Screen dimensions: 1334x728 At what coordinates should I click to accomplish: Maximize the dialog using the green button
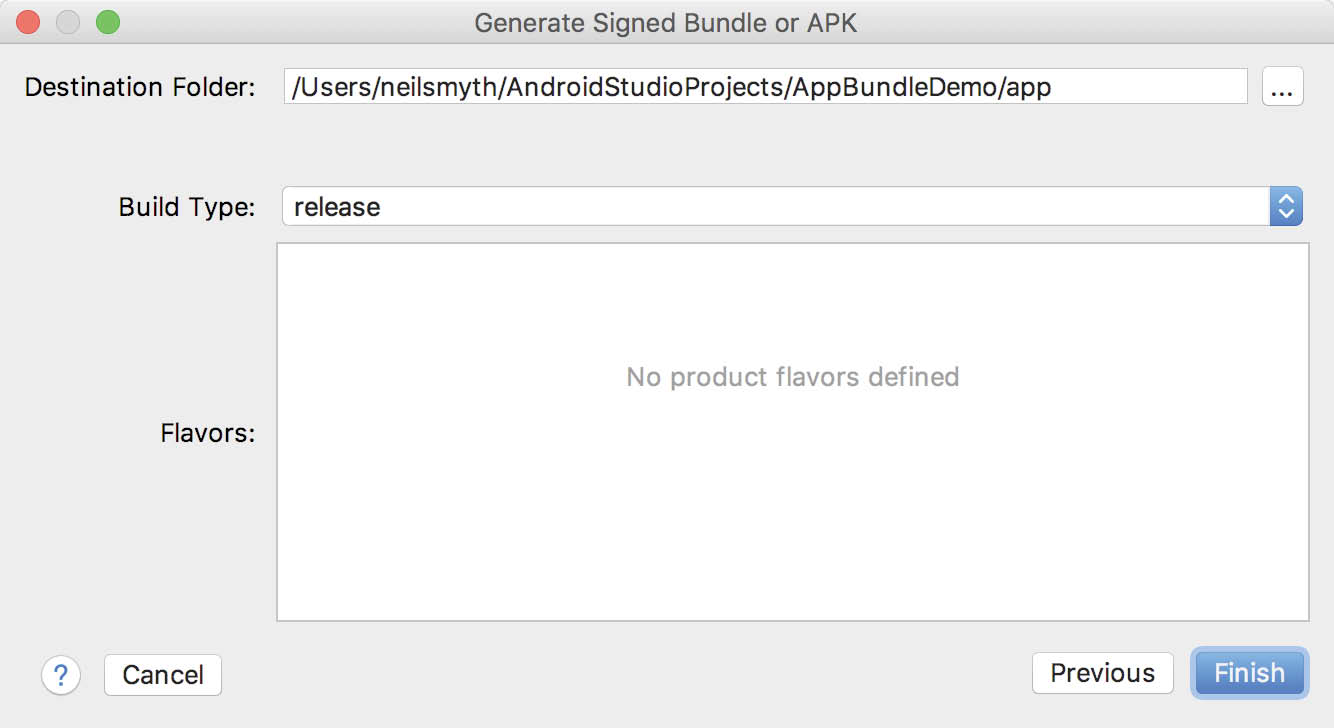pyautogui.click(x=107, y=22)
